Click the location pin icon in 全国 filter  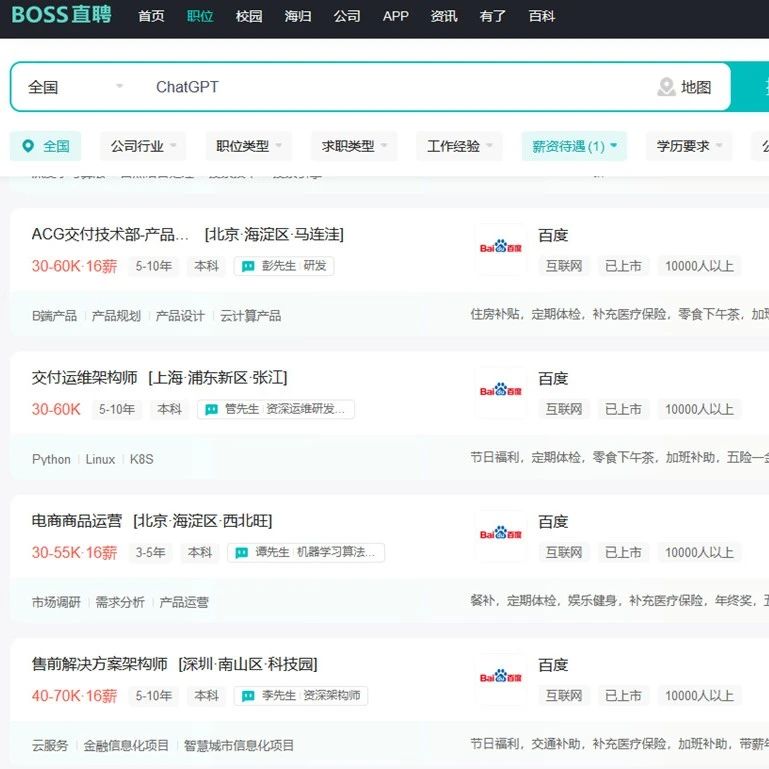click(x=28, y=146)
